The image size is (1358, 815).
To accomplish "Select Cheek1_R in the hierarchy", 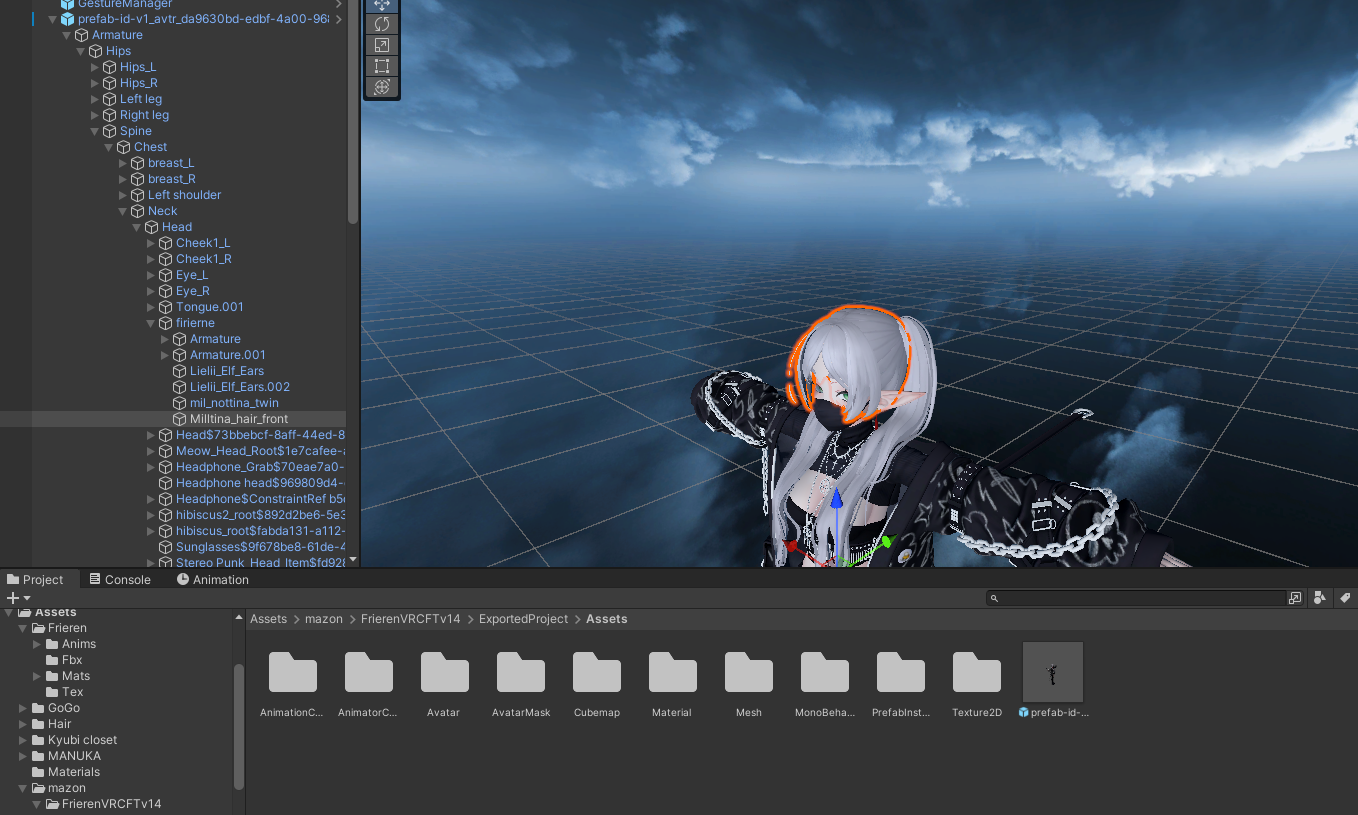I will pyautogui.click(x=203, y=259).
